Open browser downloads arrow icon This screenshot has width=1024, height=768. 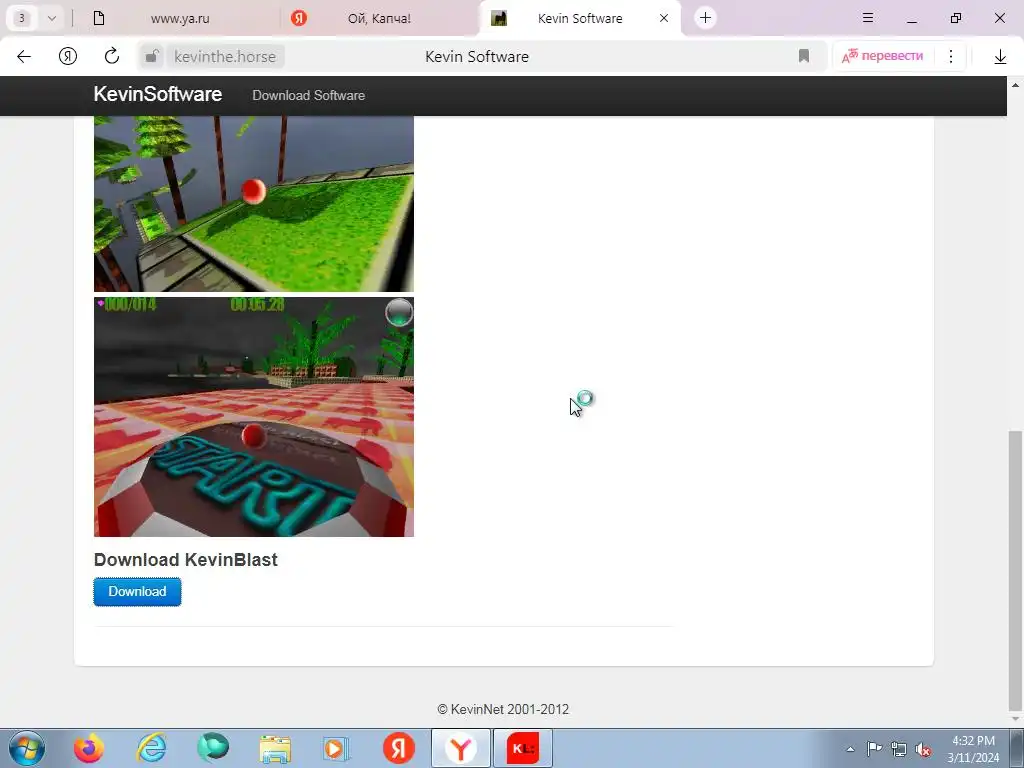[x=1000, y=57]
